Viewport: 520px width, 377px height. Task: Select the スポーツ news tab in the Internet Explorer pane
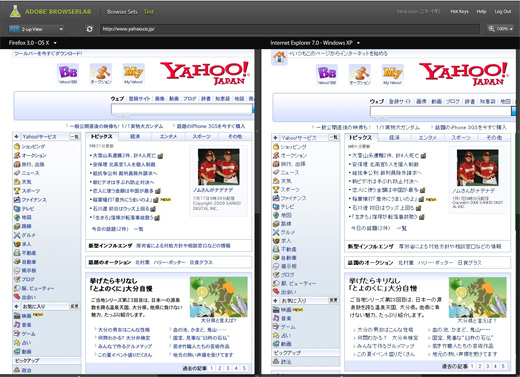click(461, 138)
